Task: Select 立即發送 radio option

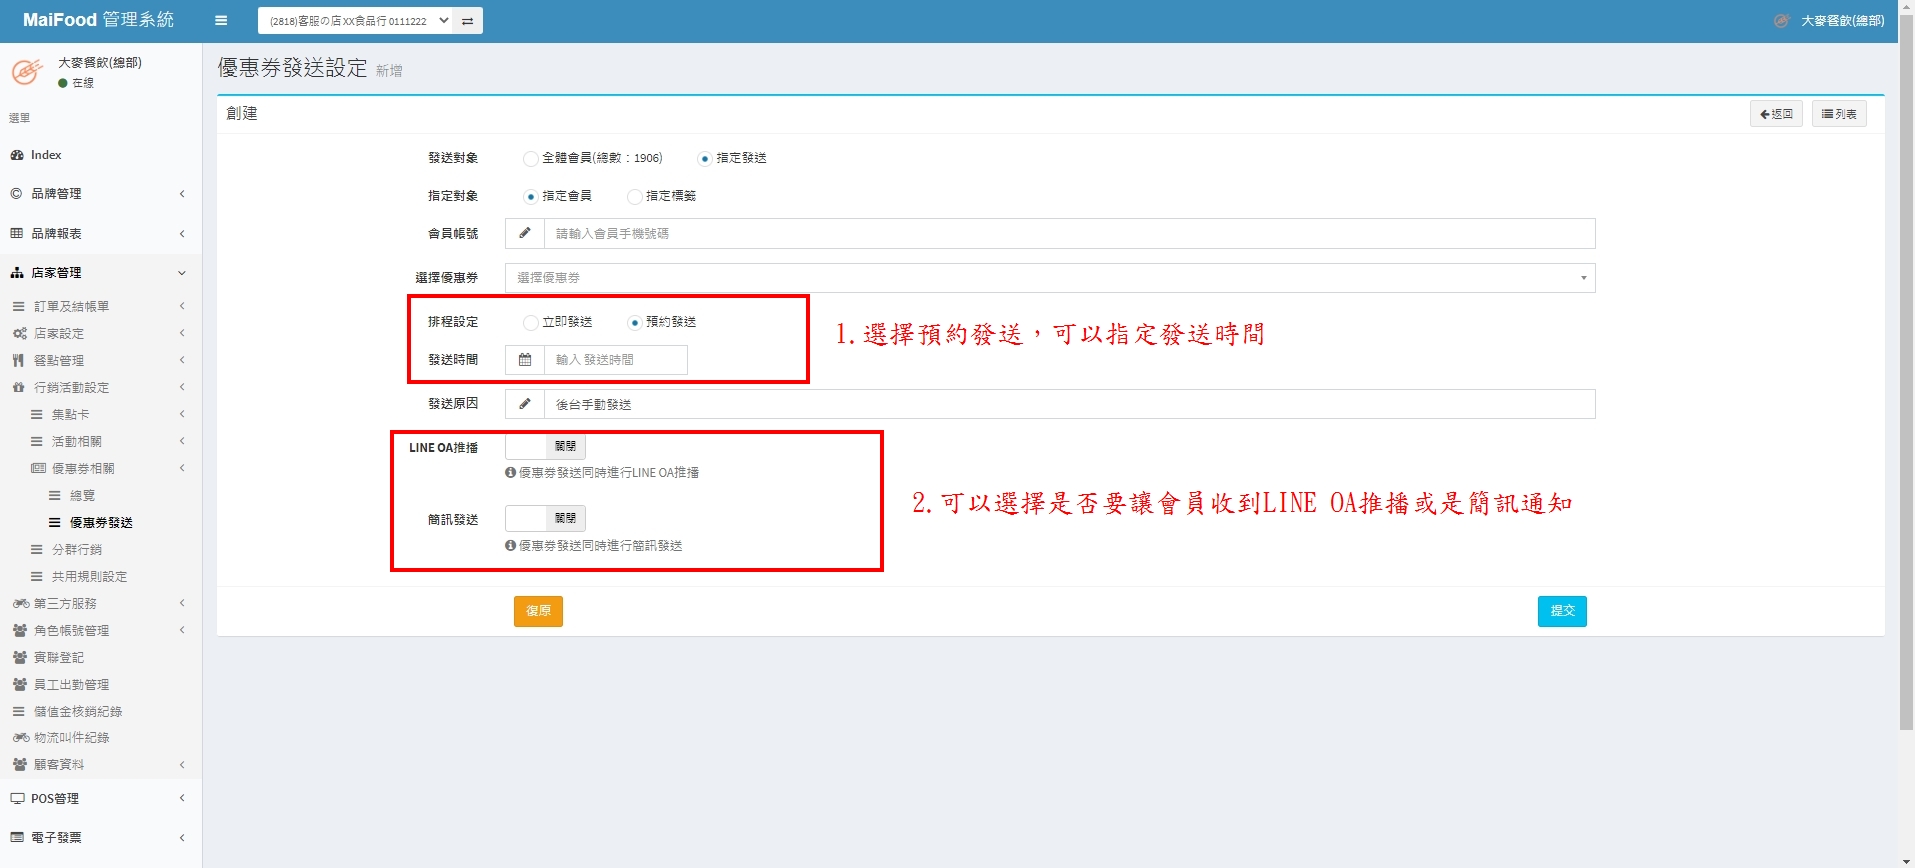Action: tap(530, 323)
